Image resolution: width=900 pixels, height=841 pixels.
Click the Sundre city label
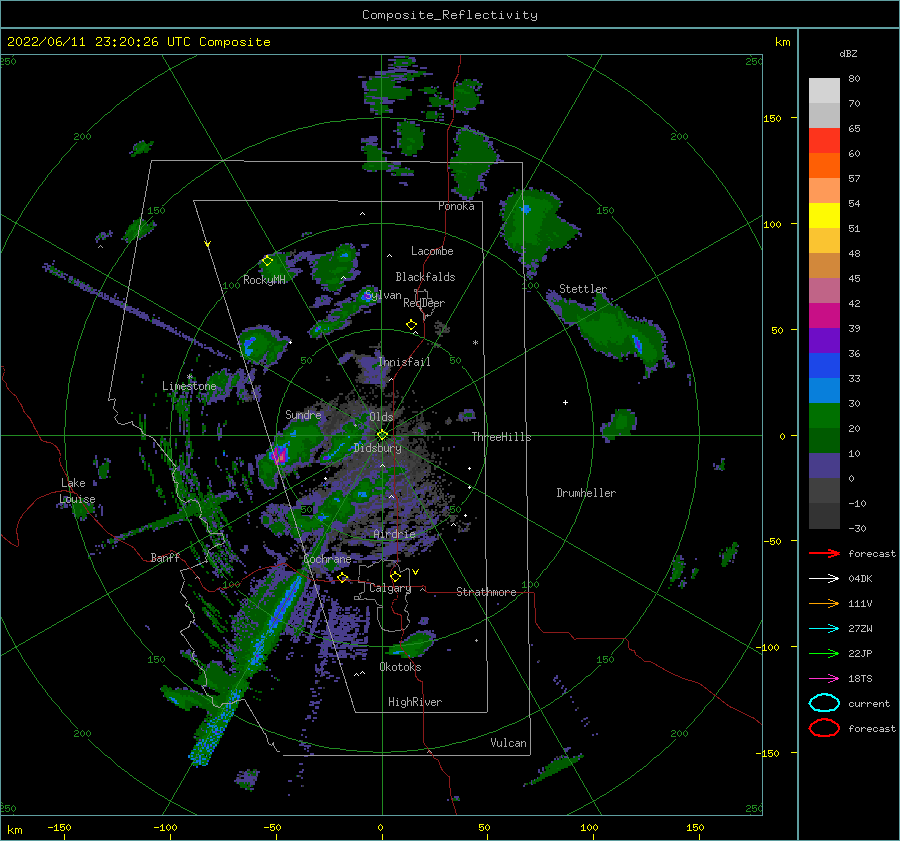(x=303, y=414)
